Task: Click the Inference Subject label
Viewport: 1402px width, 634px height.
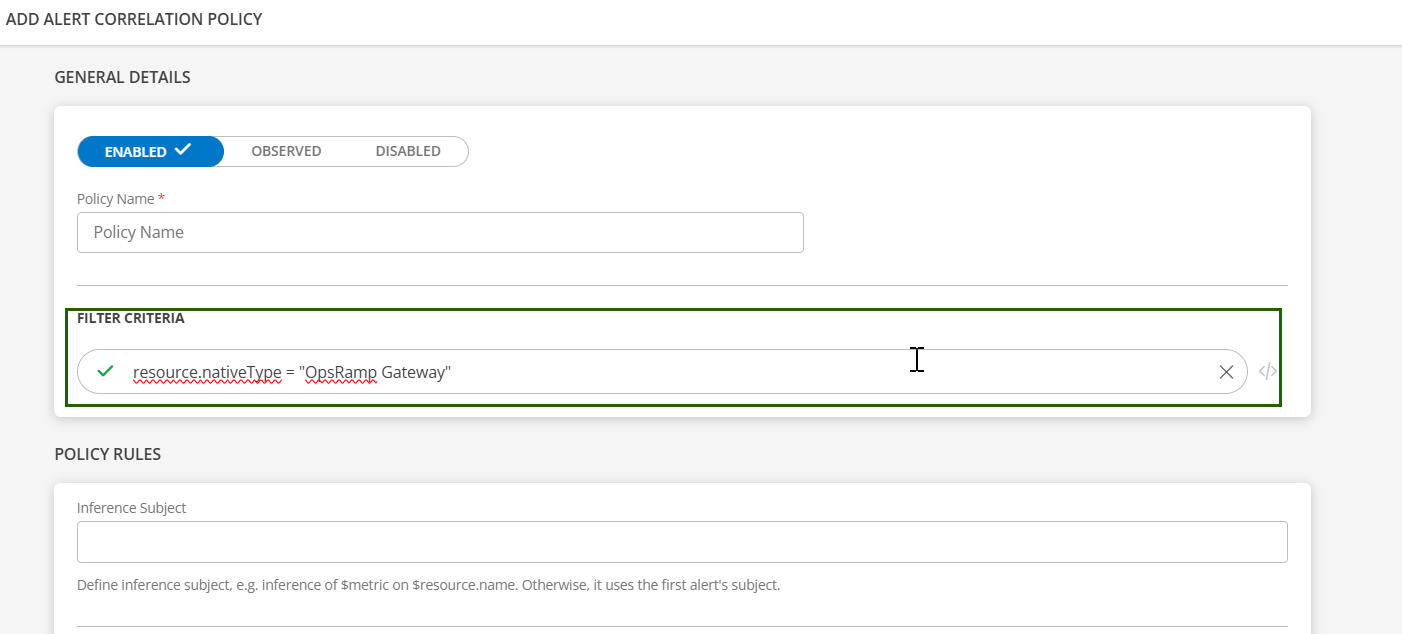Action: pos(131,508)
